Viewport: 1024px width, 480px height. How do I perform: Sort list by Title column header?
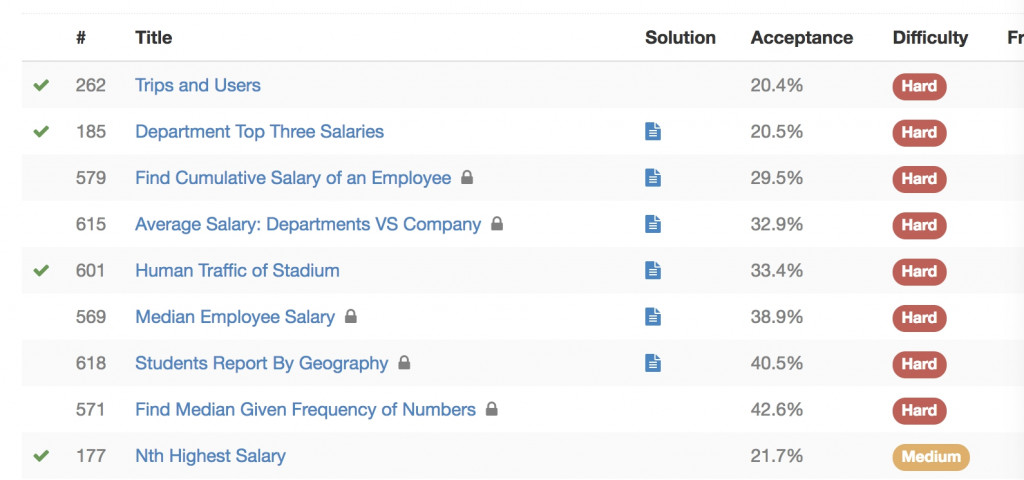(153, 38)
